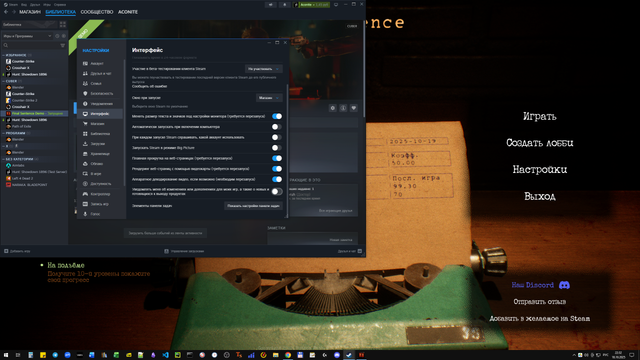The width and height of the screenshot is (640, 360).
Task: Toggle notify about game updates switch
Action: pos(277,191)
